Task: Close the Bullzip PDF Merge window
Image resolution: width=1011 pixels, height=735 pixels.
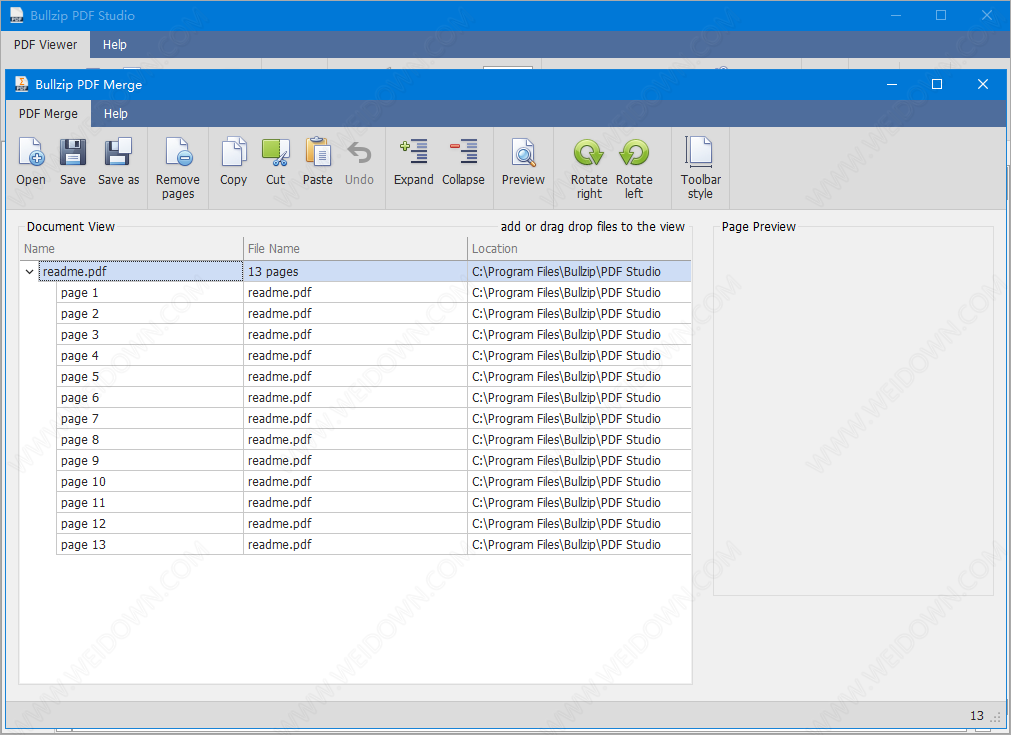Action: tap(983, 84)
